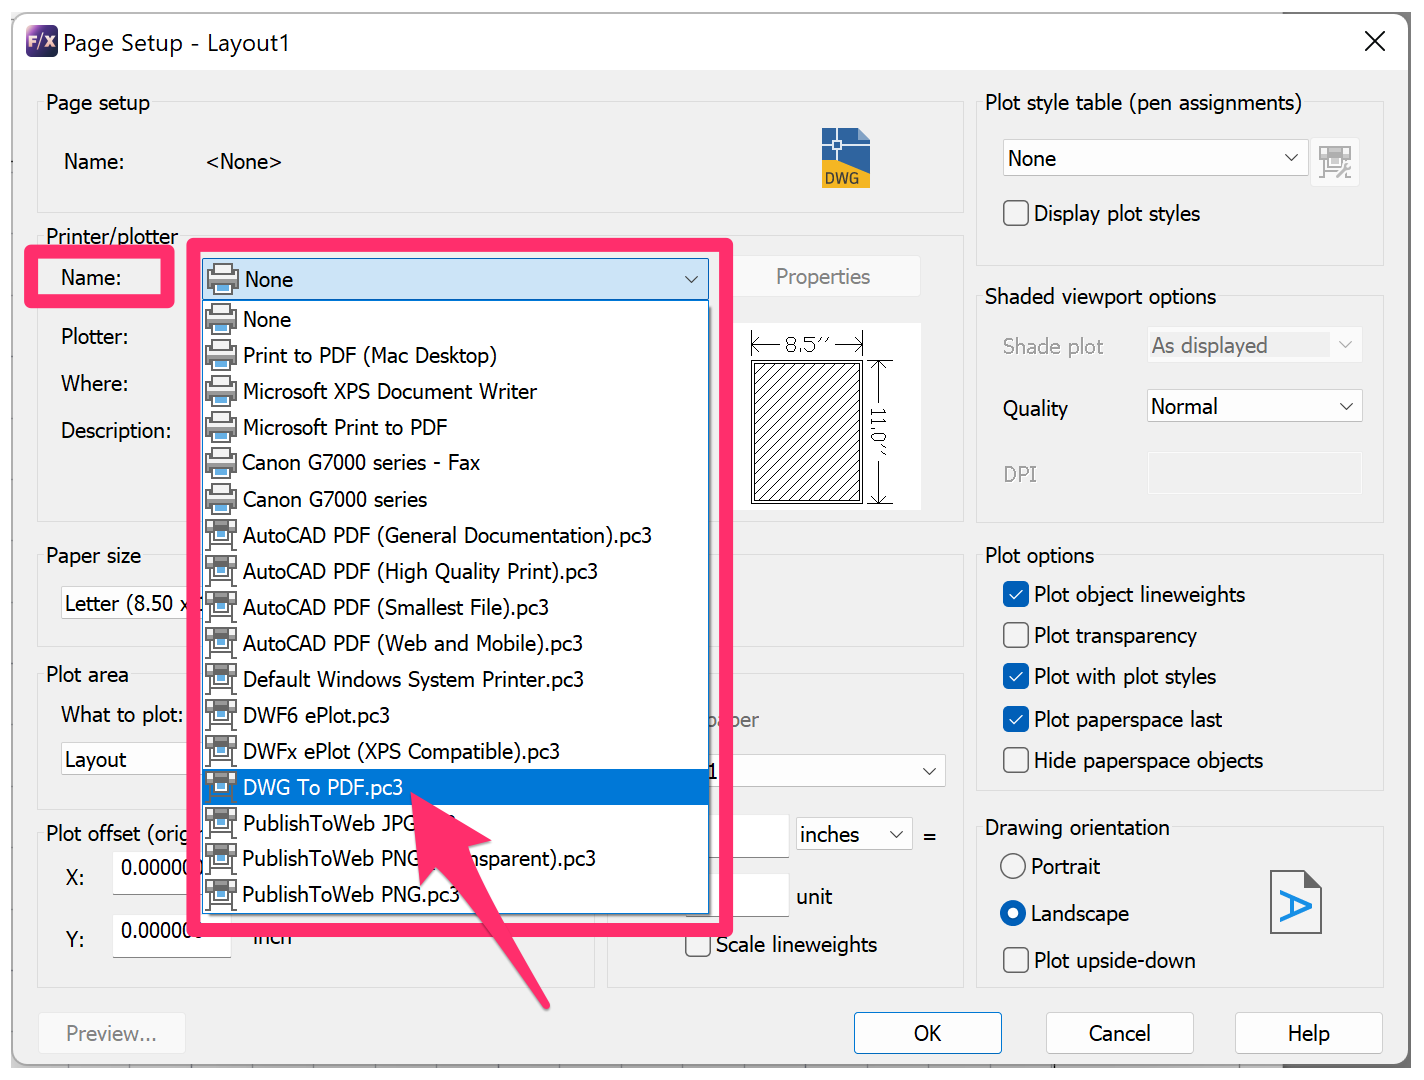Viewport: 1424px width, 1080px height.
Task: Click the F/X application icon in title bar
Action: (42, 42)
